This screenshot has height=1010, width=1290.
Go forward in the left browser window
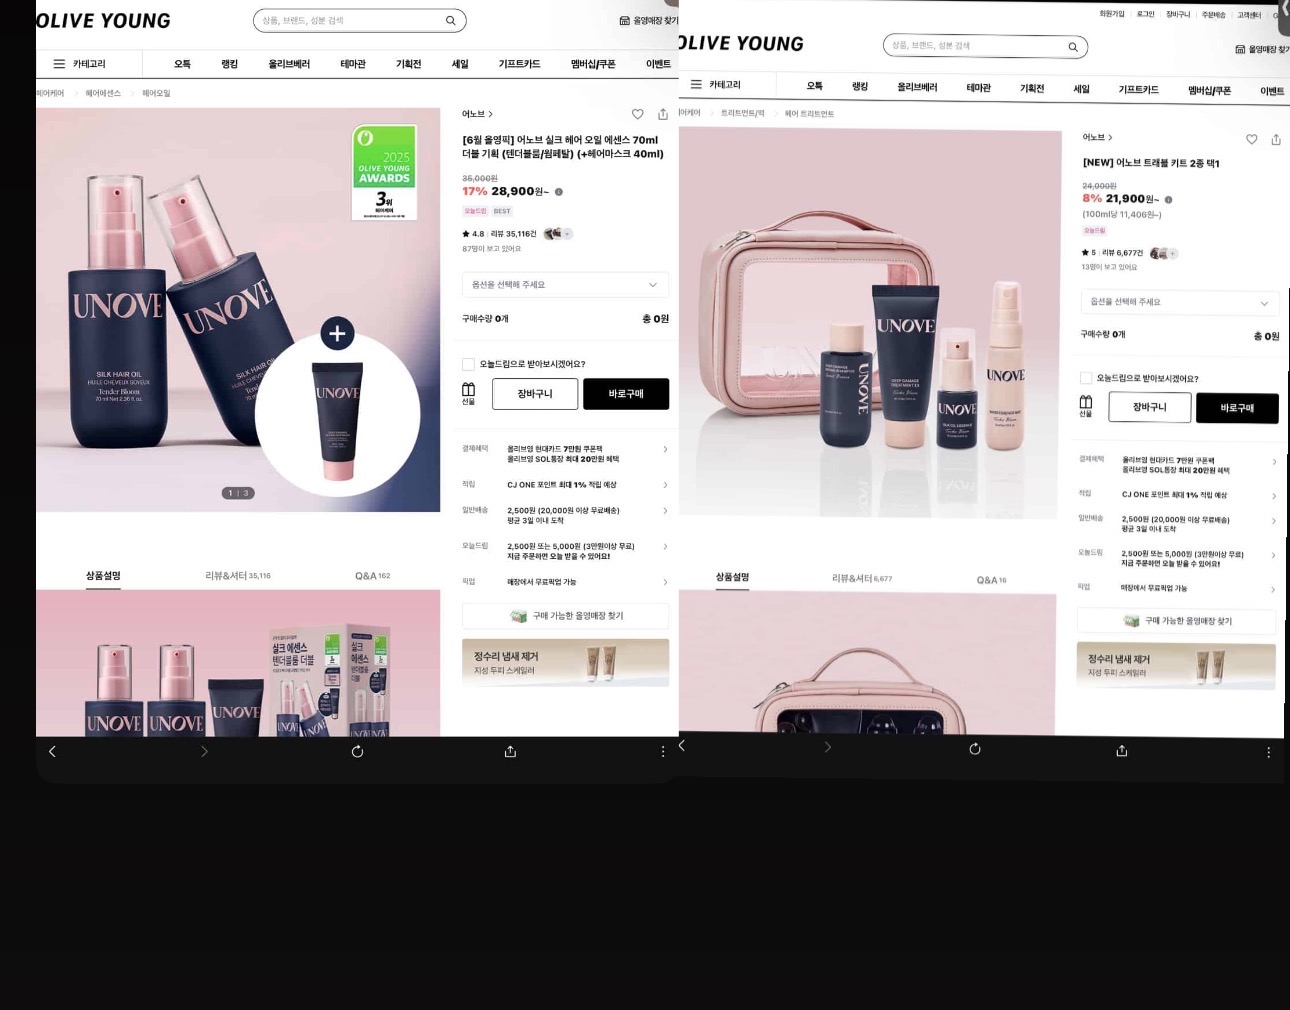204,751
